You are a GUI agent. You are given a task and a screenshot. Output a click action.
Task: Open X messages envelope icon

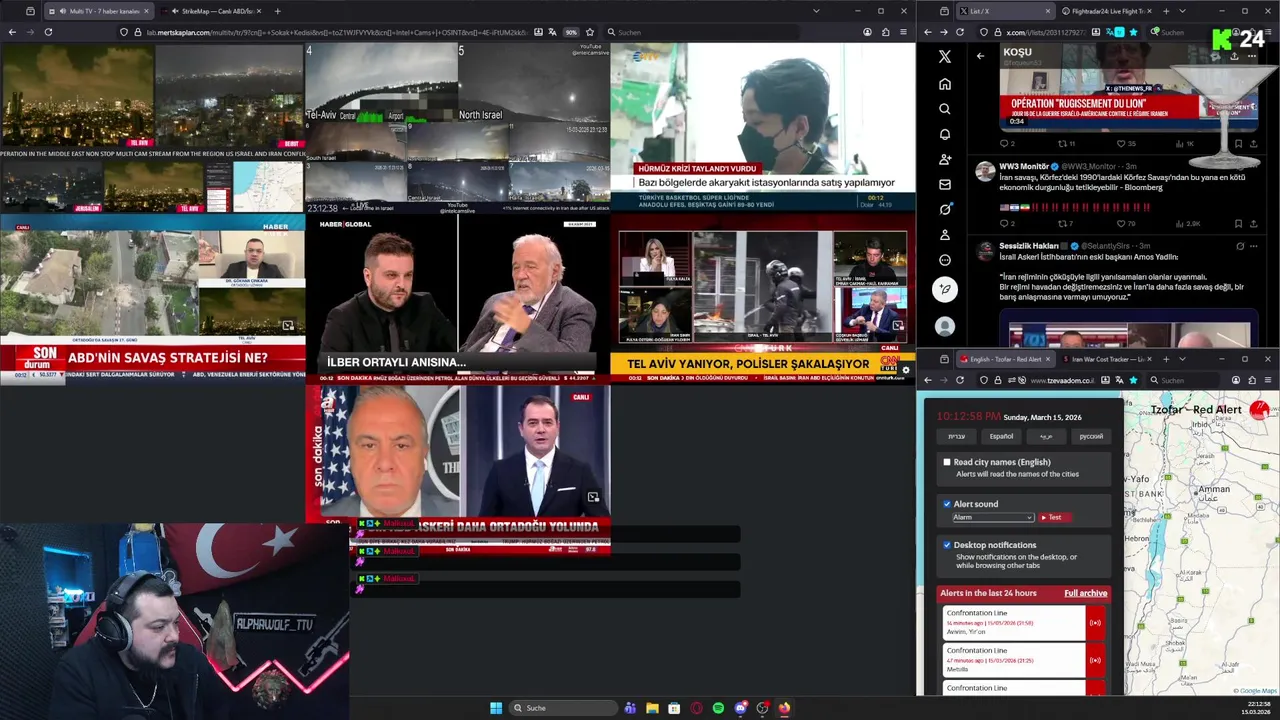coord(945,184)
